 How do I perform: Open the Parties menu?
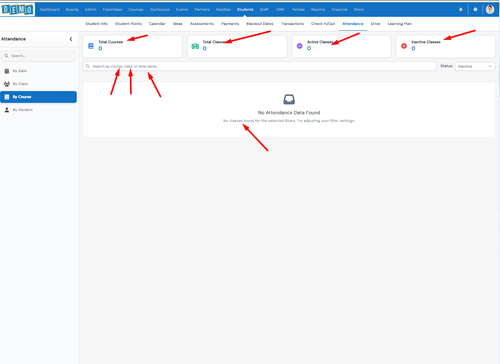coord(298,9)
